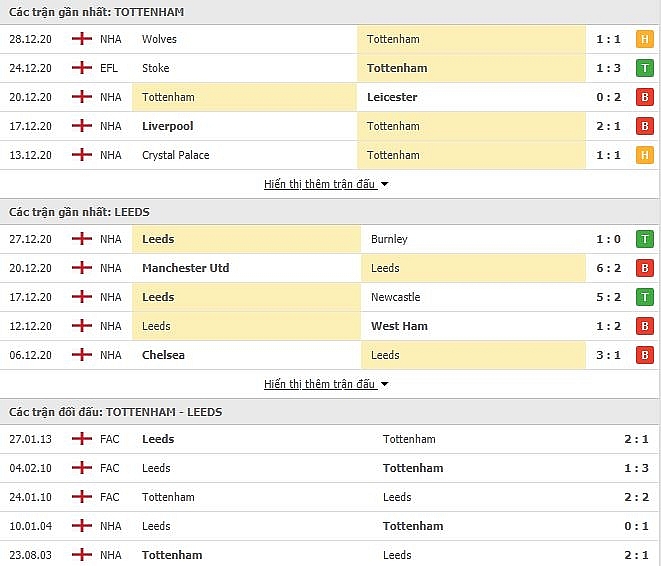The width and height of the screenshot is (661, 566).
Task: Click England flag next to 28.12.20
Action: pos(82,39)
